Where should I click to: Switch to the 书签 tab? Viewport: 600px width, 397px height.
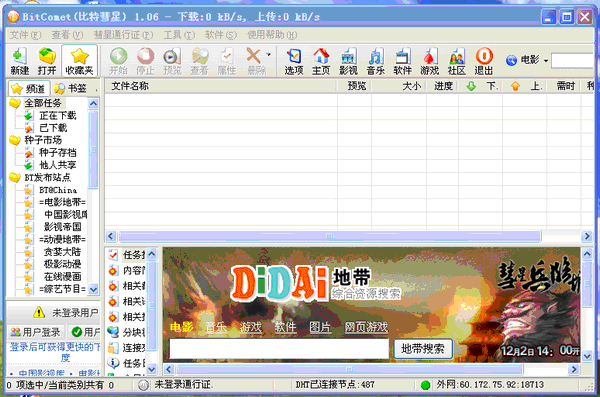pyautogui.click(x=70, y=88)
